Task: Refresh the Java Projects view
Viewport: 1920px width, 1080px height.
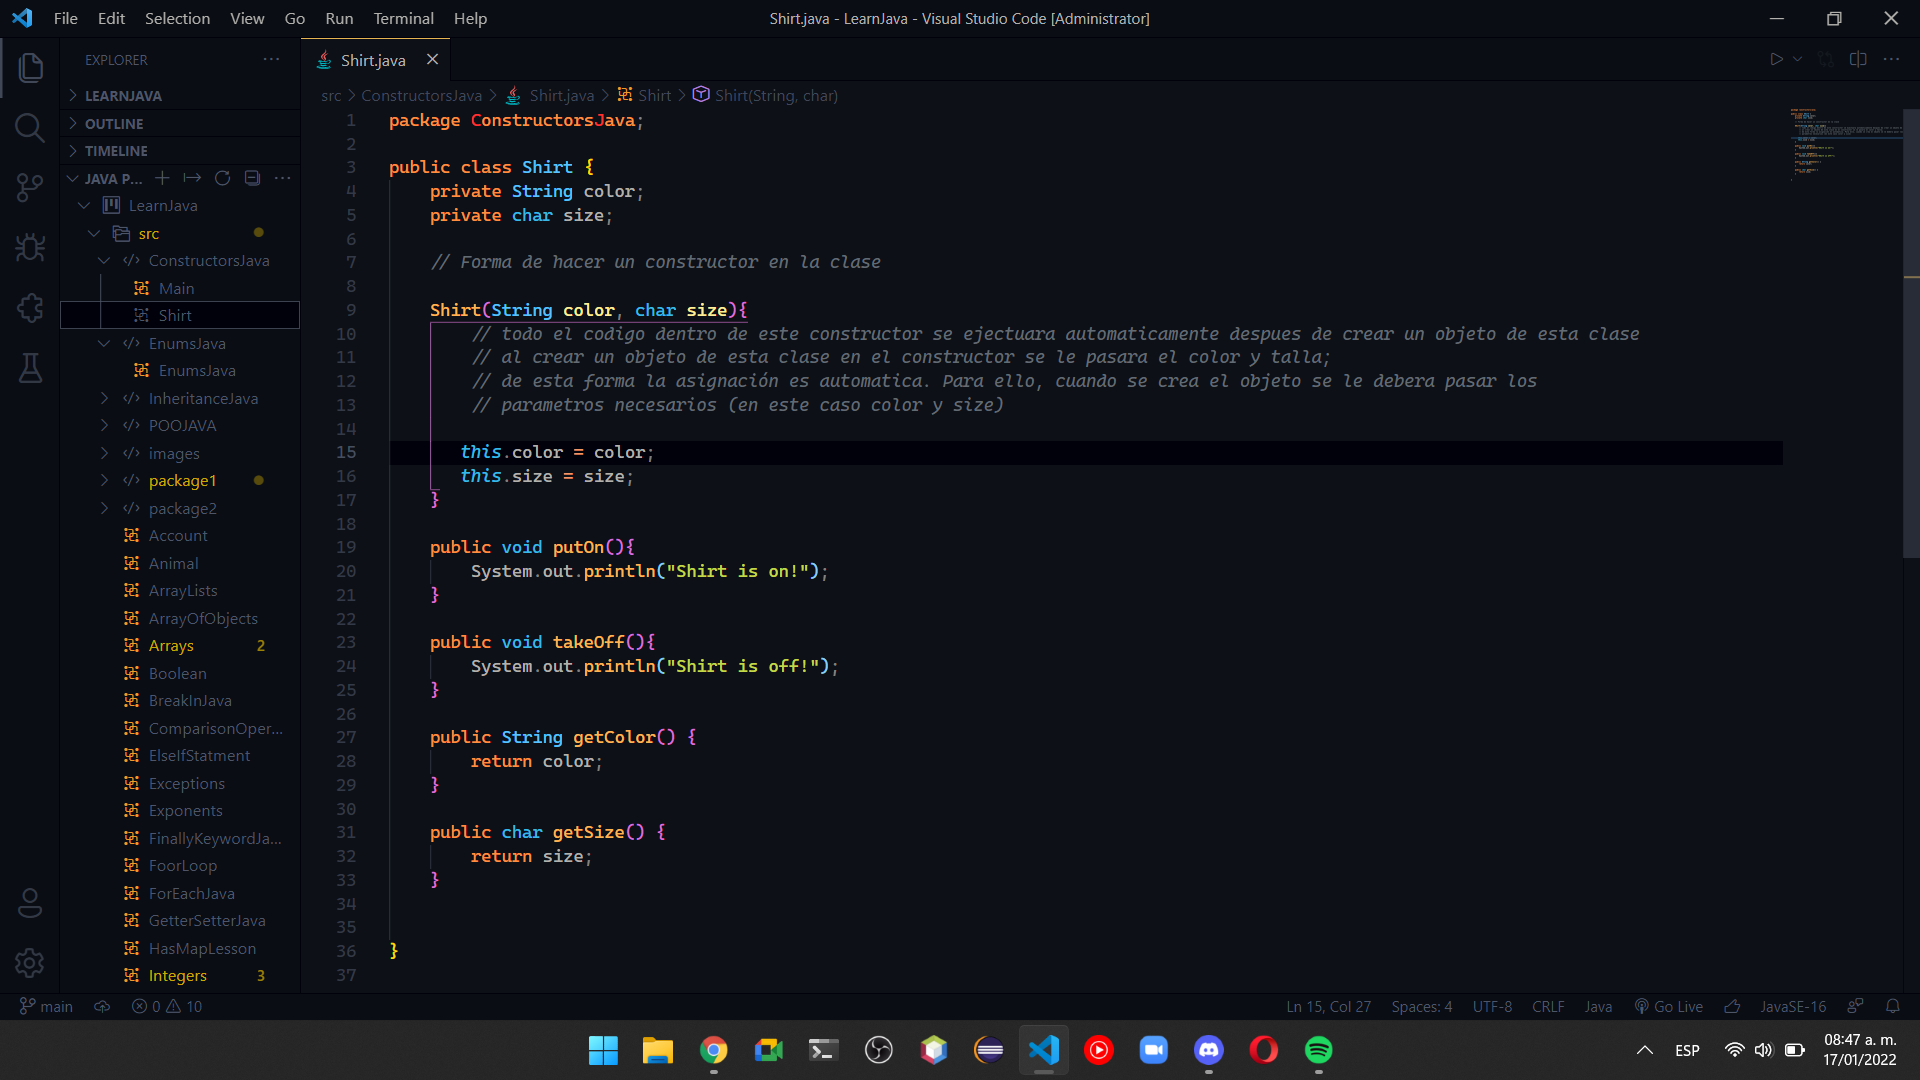Action: 222,178
